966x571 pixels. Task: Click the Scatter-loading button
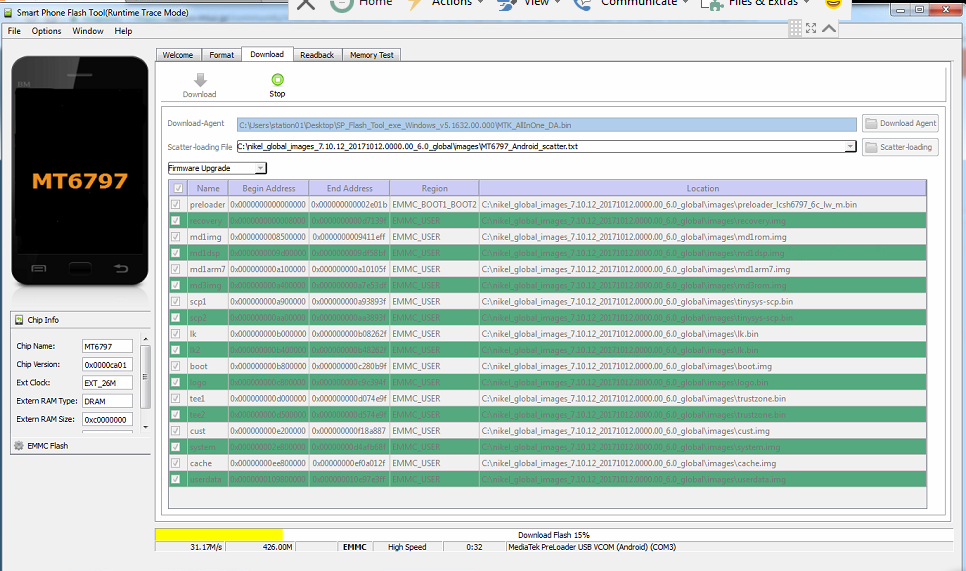900,147
